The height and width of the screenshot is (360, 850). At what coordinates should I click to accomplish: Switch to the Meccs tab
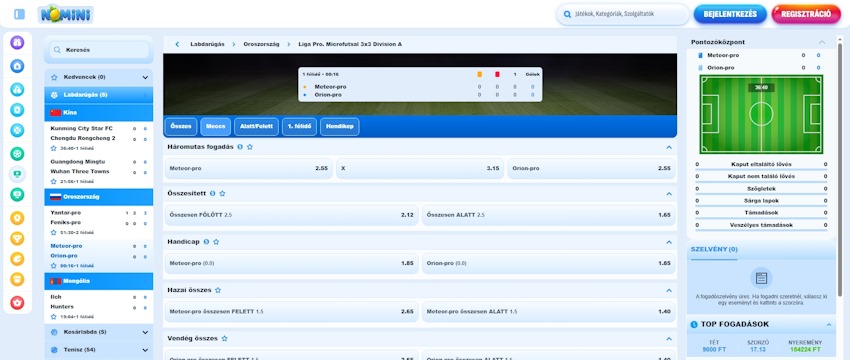click(216, 126)
